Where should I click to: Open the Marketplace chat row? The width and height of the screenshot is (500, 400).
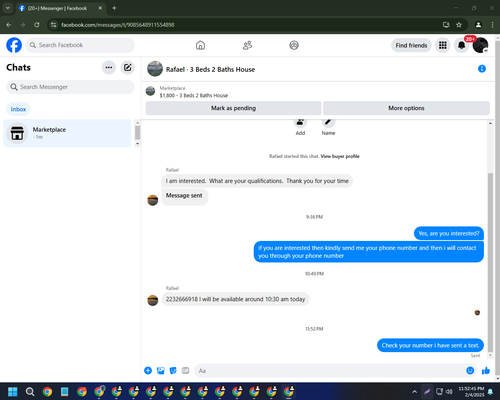click(67, 133)
